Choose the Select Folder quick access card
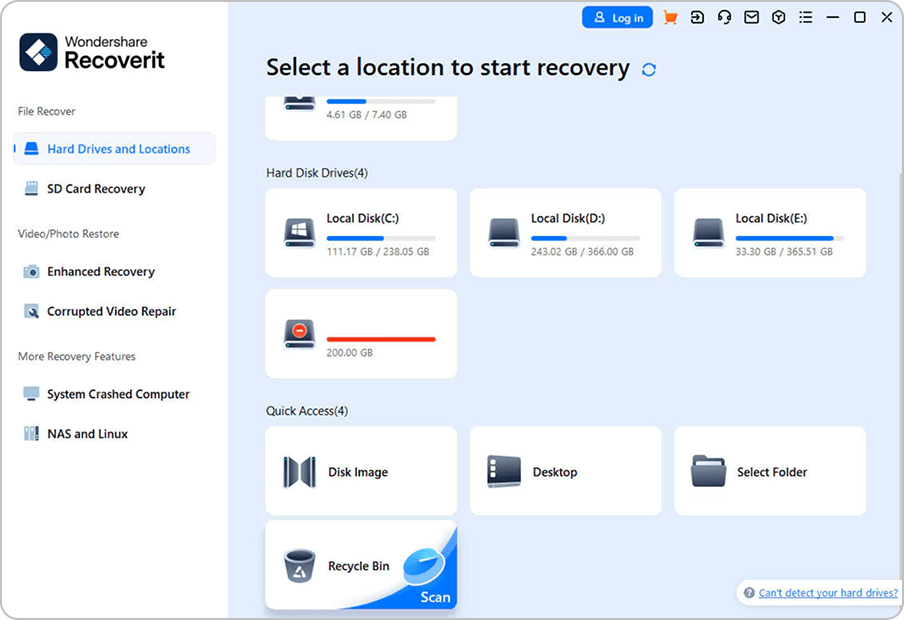This screenshot has width=904, height=620. click(x=770, y=471)
